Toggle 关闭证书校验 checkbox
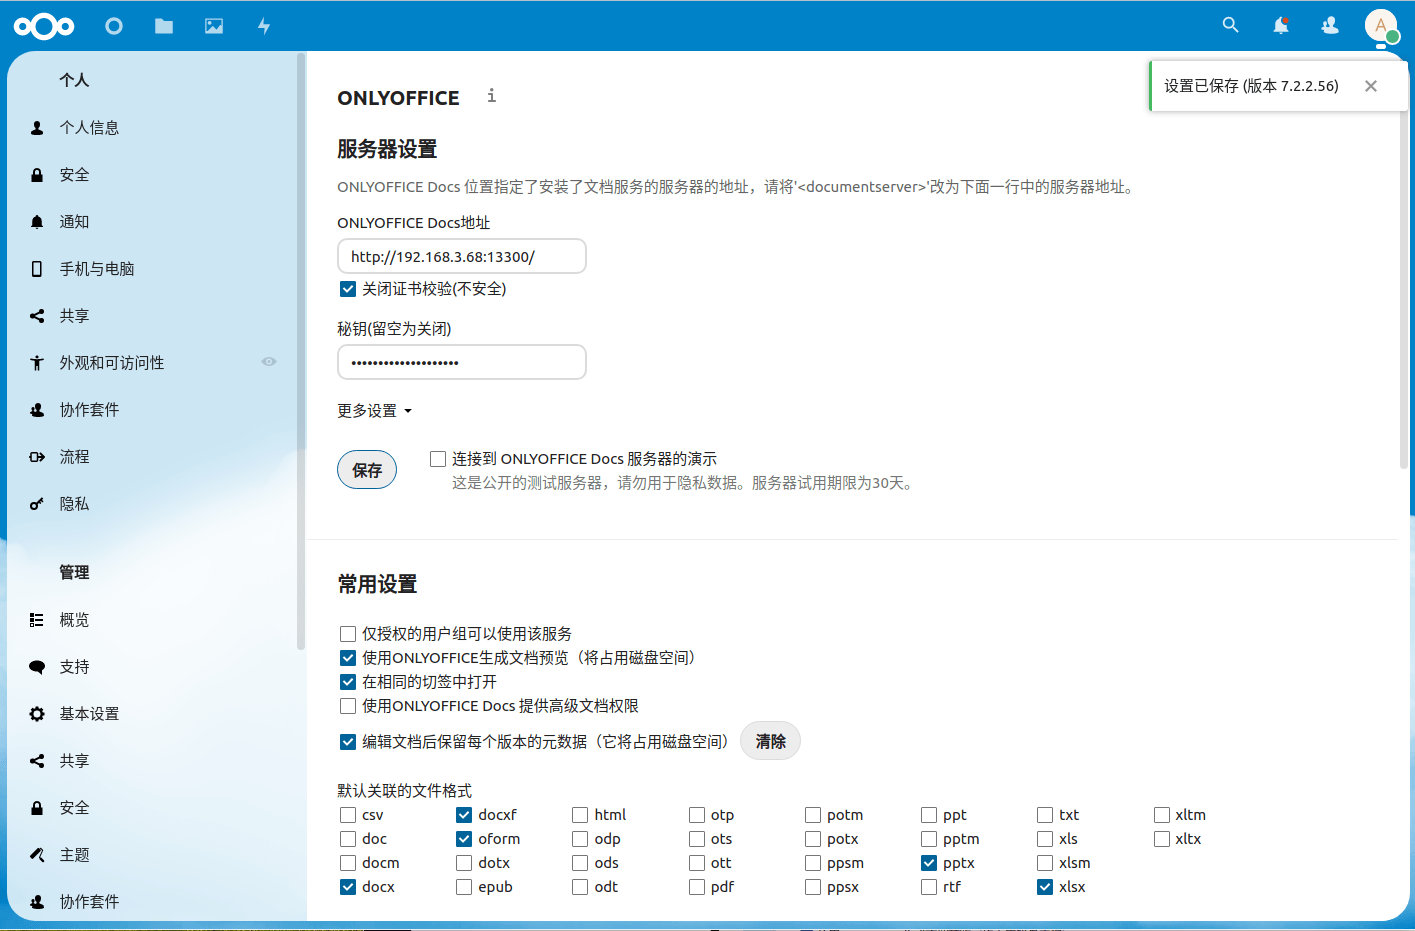Viewport: 1415px width, 931px height. (348, 289)
